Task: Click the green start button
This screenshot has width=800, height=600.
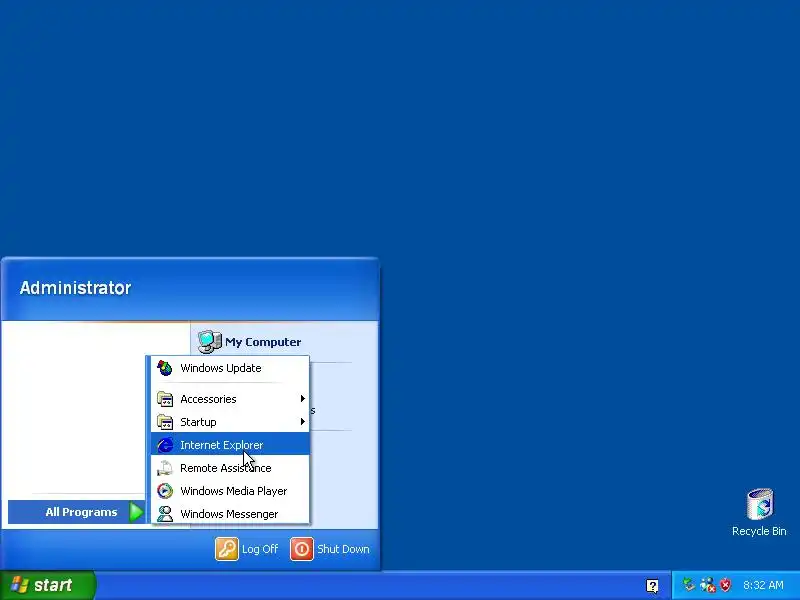Action: (x=47, y=585)
